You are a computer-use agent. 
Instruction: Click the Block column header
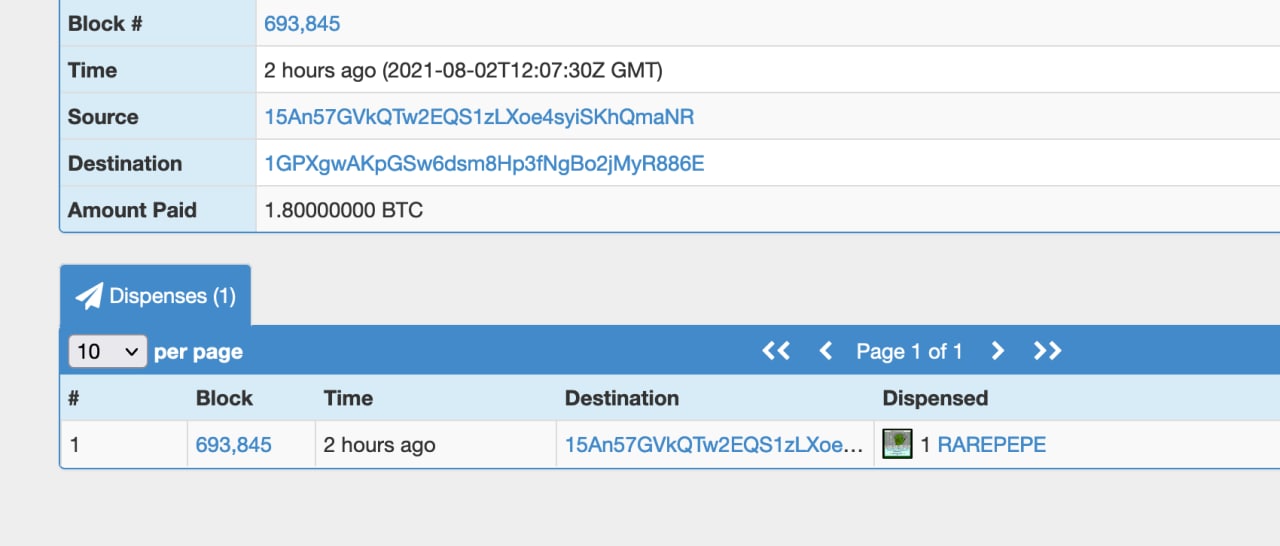coord(224,398)
